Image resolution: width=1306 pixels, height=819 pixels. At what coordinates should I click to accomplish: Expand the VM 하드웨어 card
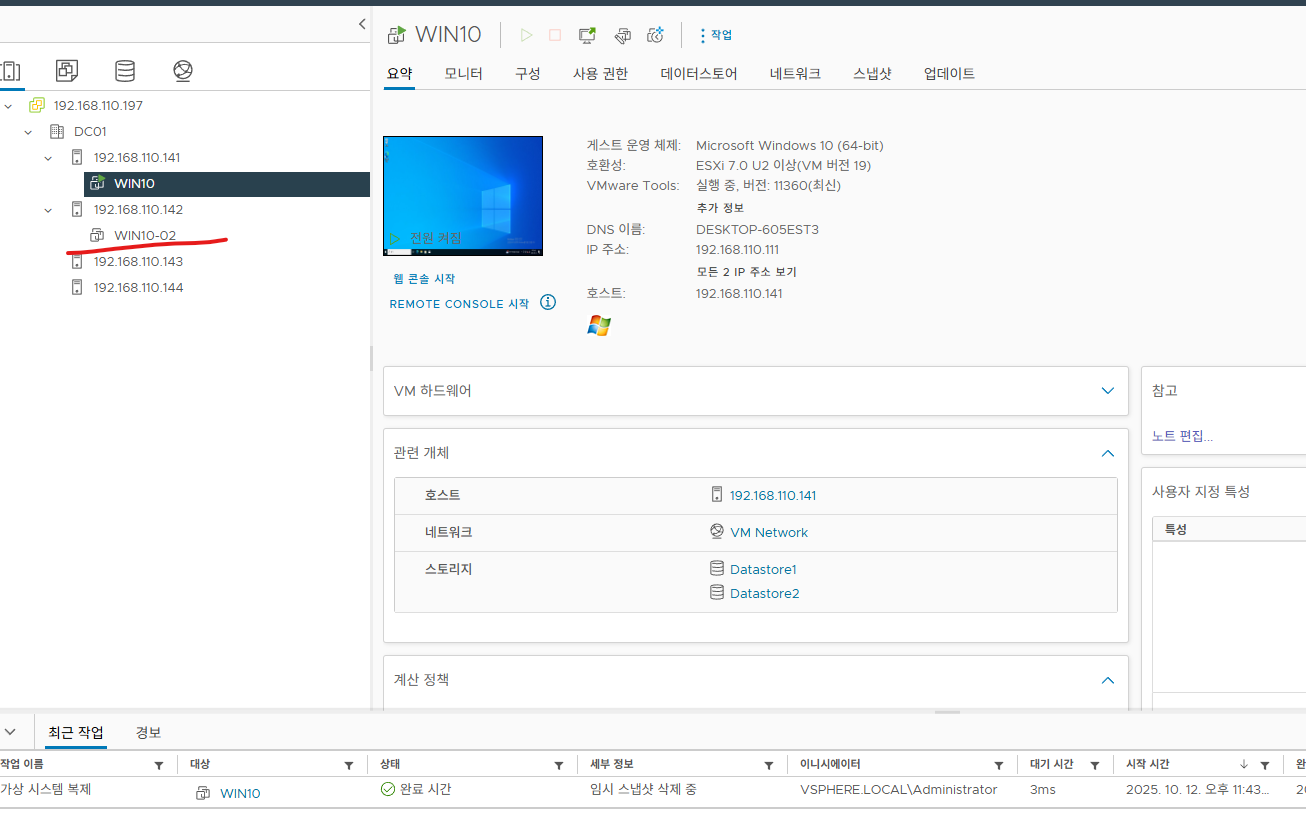(x=1107, y=391)
